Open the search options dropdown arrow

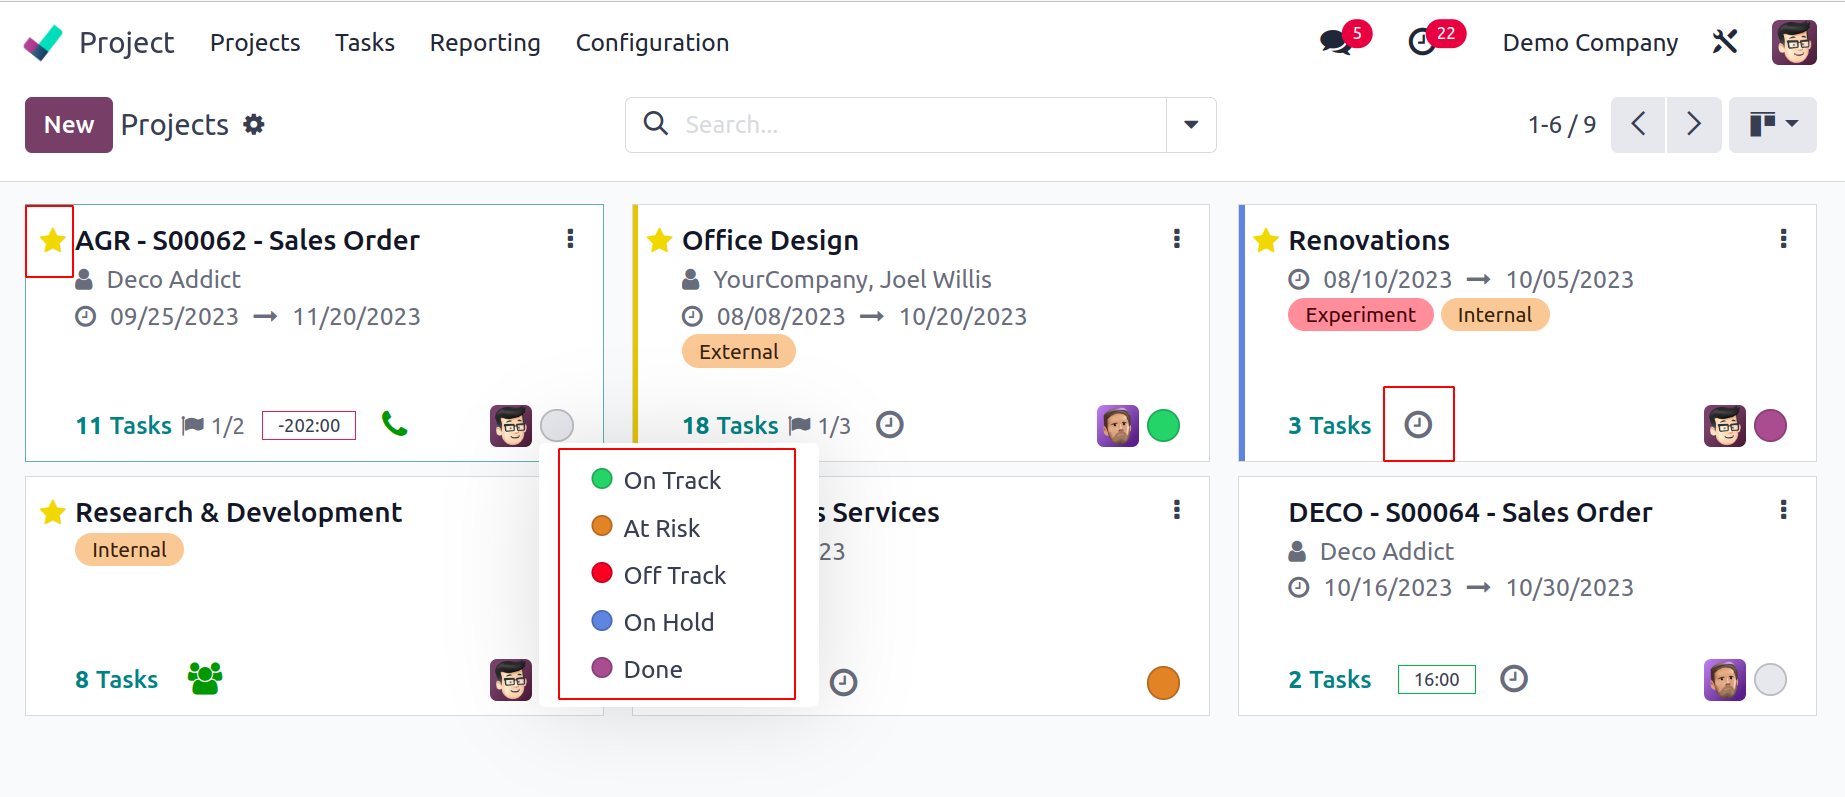pos(1191,124)
